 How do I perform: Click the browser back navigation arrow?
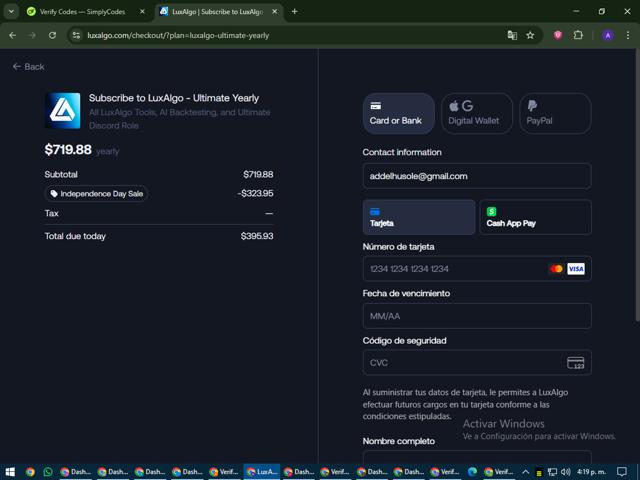point(13,36)
